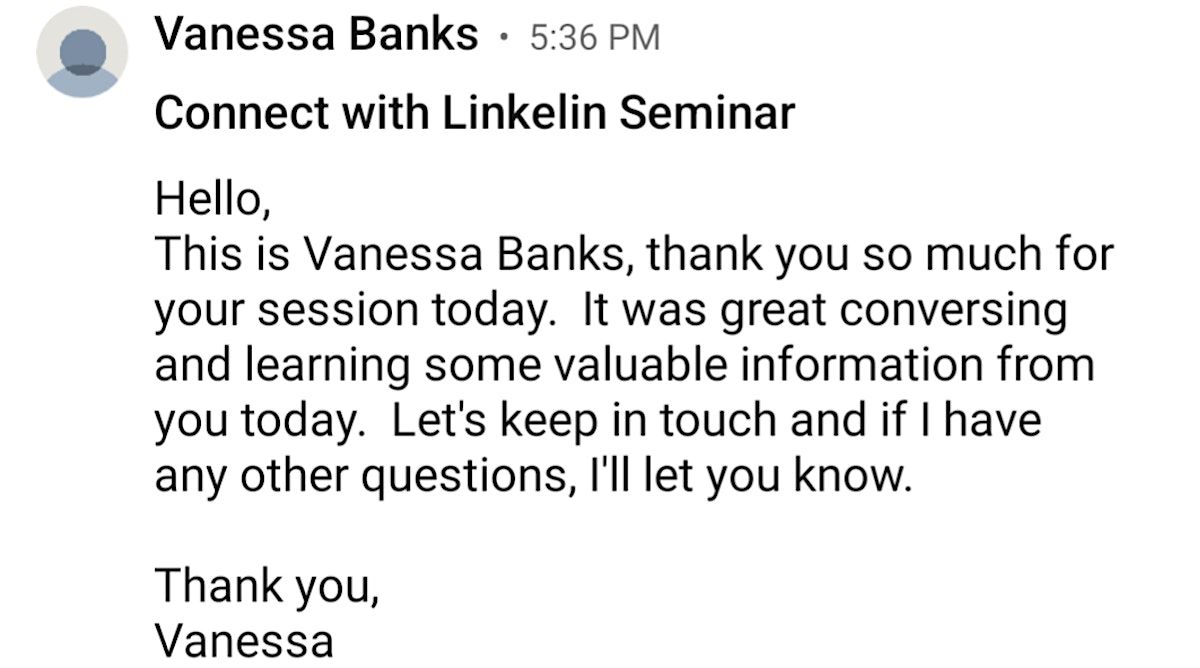Click the word Linkelin in the subject
1200x668 pixels.
pyautogui.click(x=523, y=114)
